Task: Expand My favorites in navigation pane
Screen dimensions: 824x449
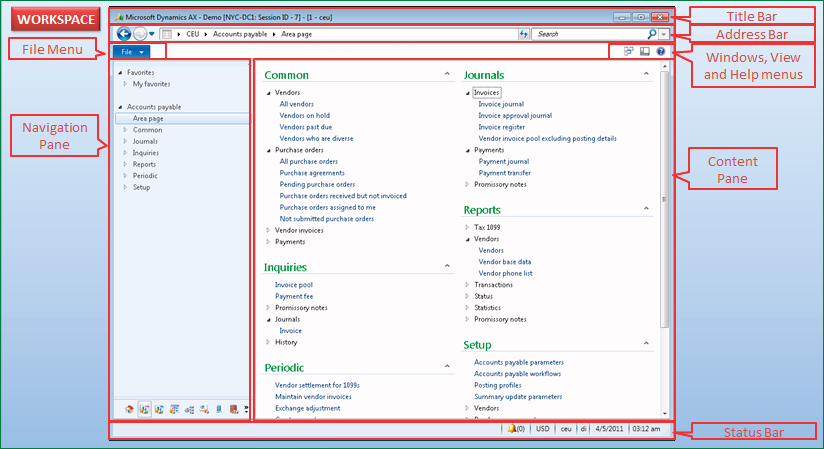Action: 125,84
